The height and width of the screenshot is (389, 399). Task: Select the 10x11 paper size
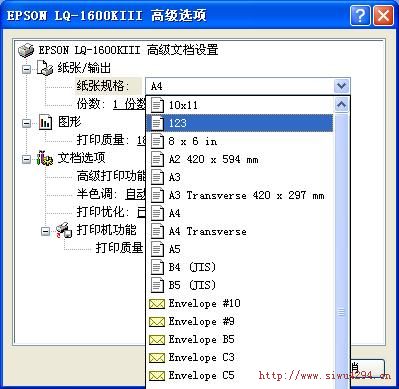[239, 105]
